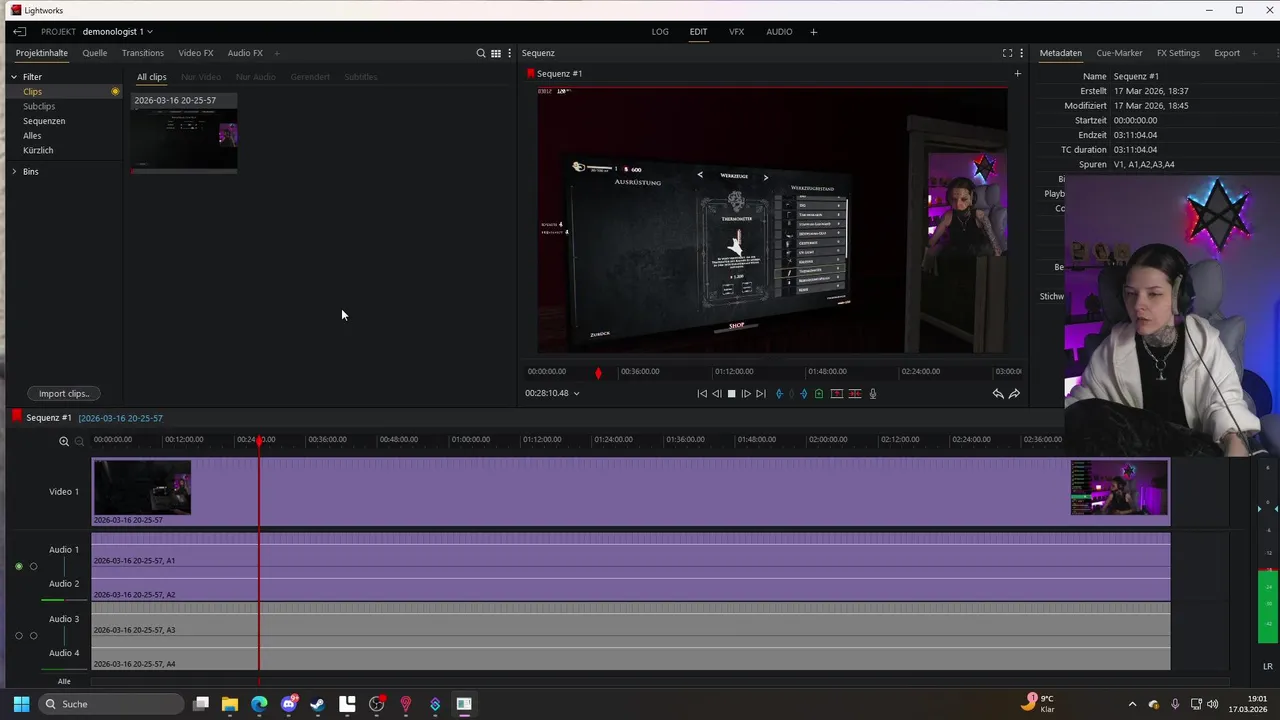Select the Alles filter

point(32,136)
